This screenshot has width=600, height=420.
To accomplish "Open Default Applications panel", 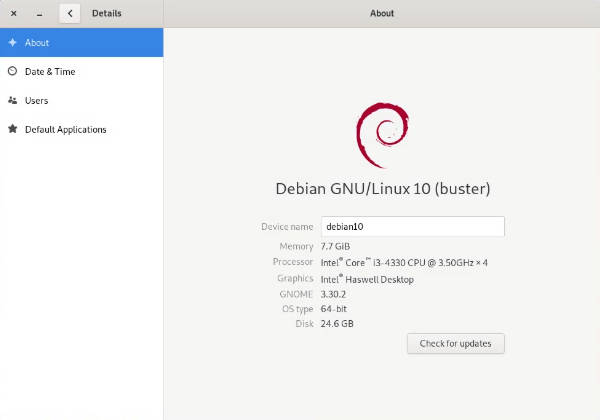I will click(x=82, y=129).
